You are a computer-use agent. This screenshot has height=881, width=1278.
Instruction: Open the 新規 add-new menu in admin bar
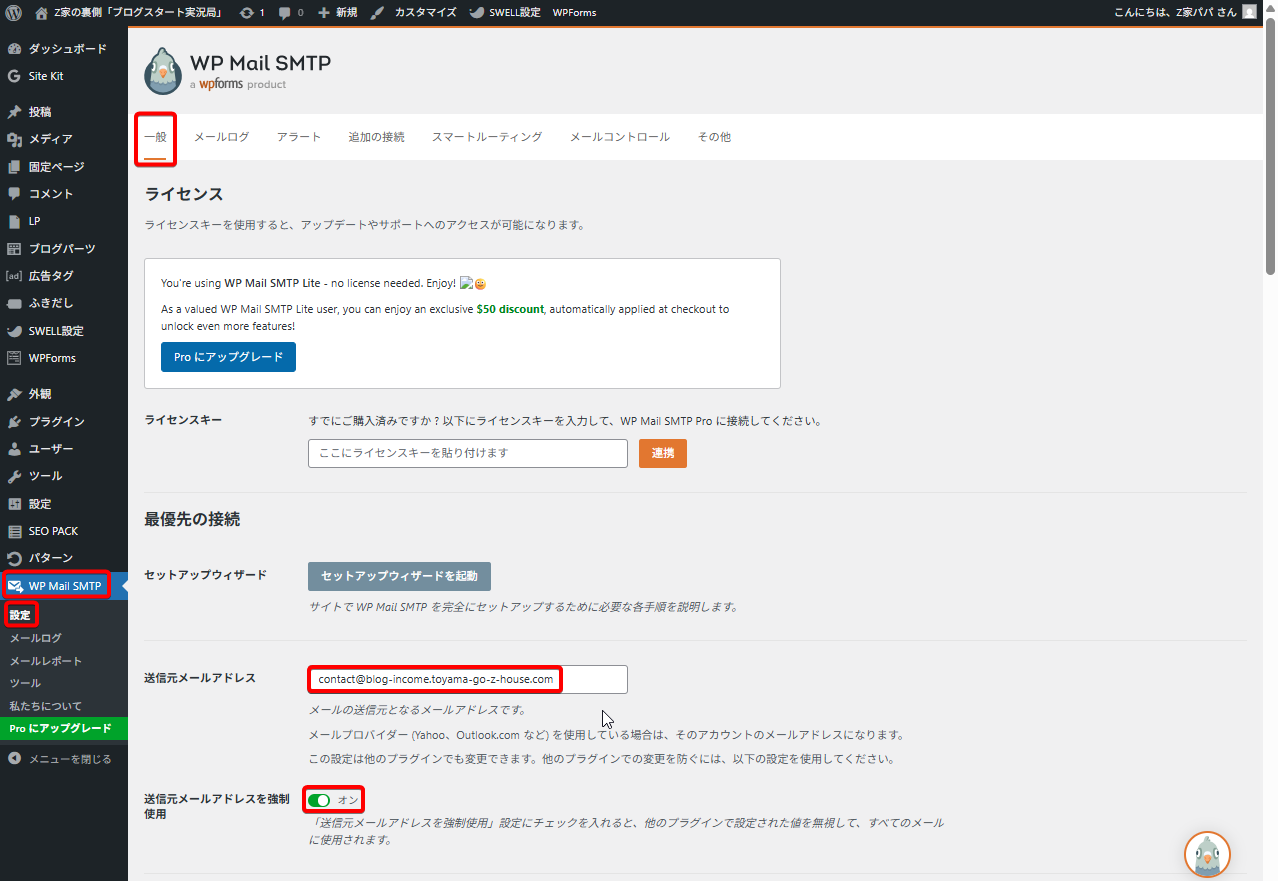337,12
